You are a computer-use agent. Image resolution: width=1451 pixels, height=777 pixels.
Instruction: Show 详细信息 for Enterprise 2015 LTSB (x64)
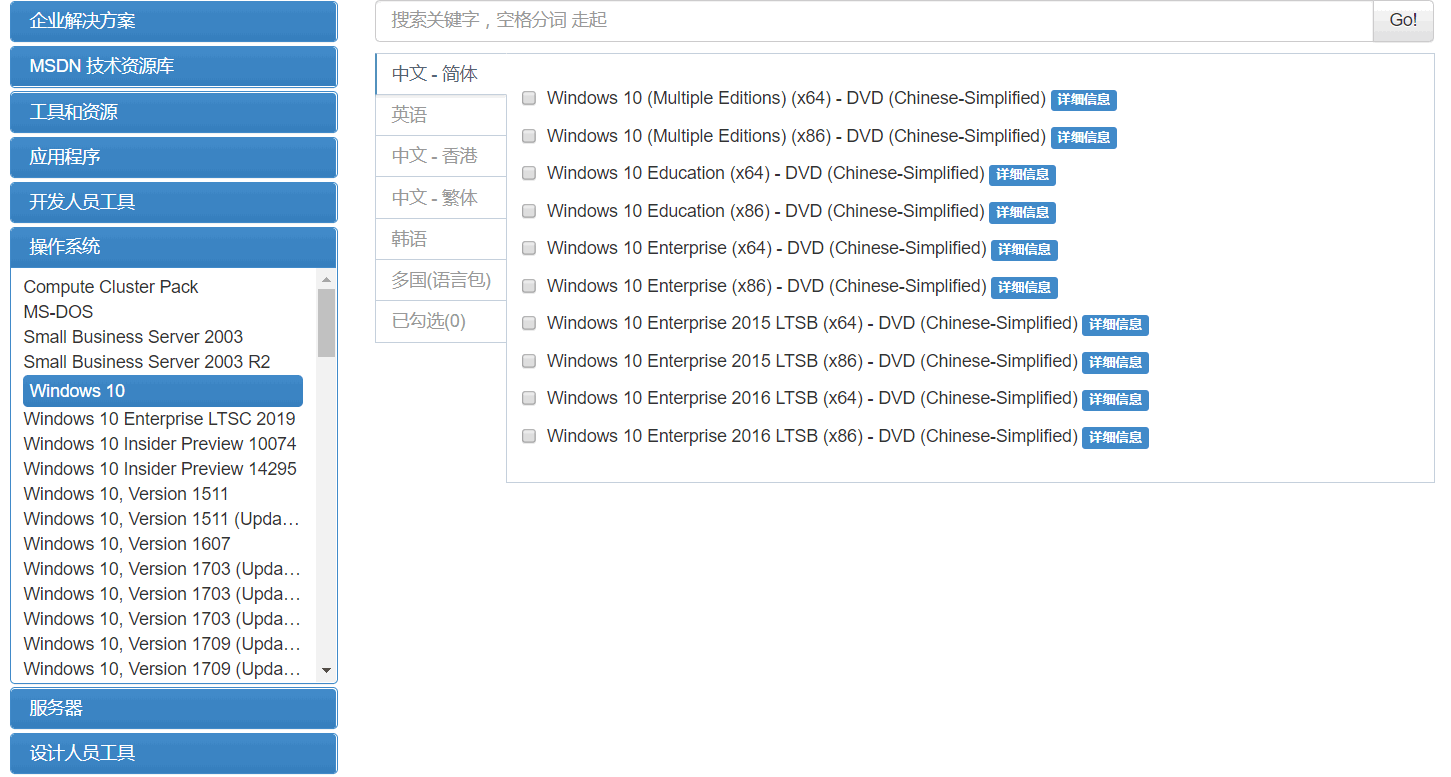point(1115,325)
